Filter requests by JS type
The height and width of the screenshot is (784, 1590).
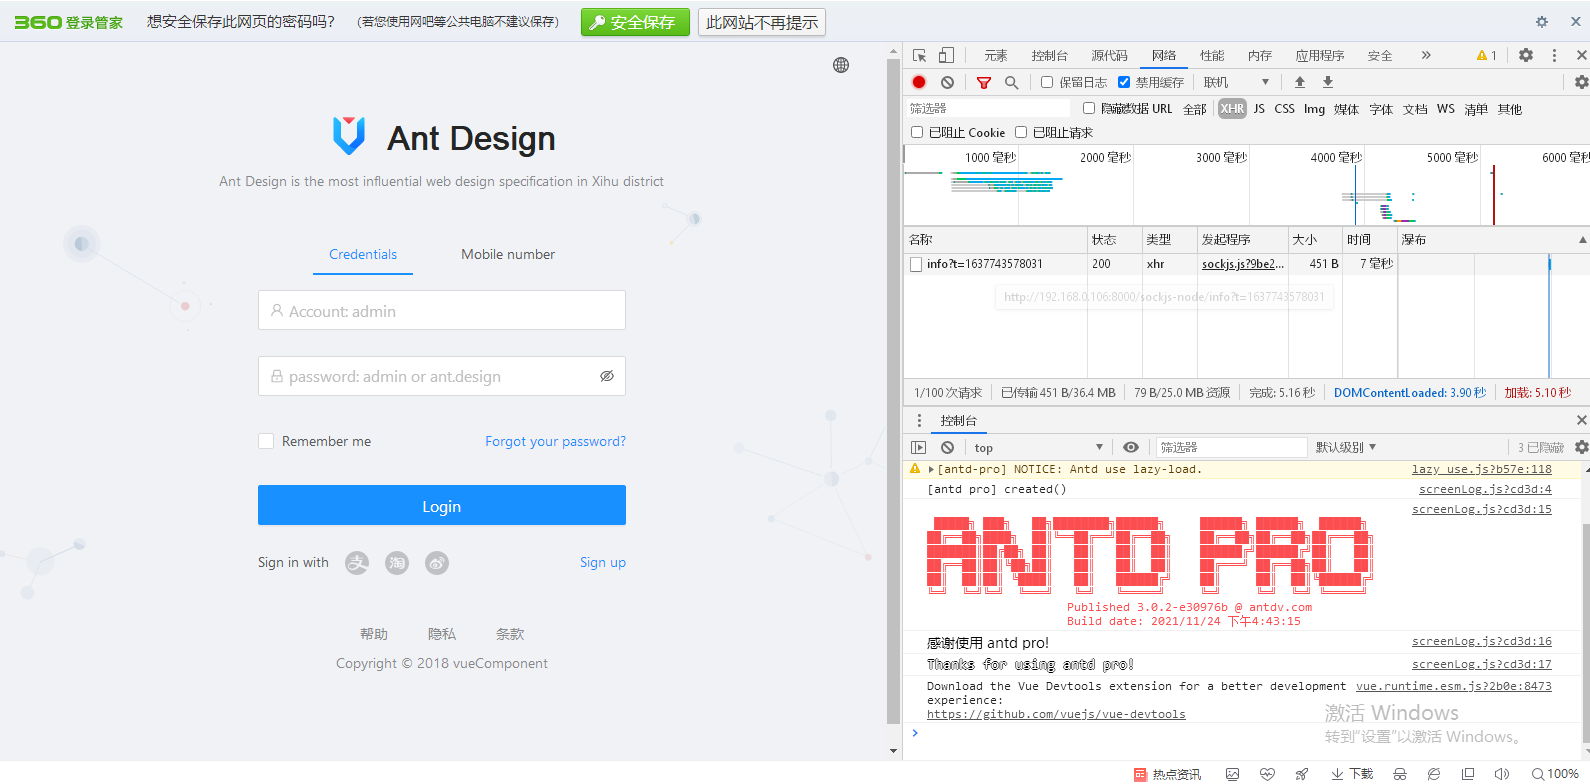1259,109
